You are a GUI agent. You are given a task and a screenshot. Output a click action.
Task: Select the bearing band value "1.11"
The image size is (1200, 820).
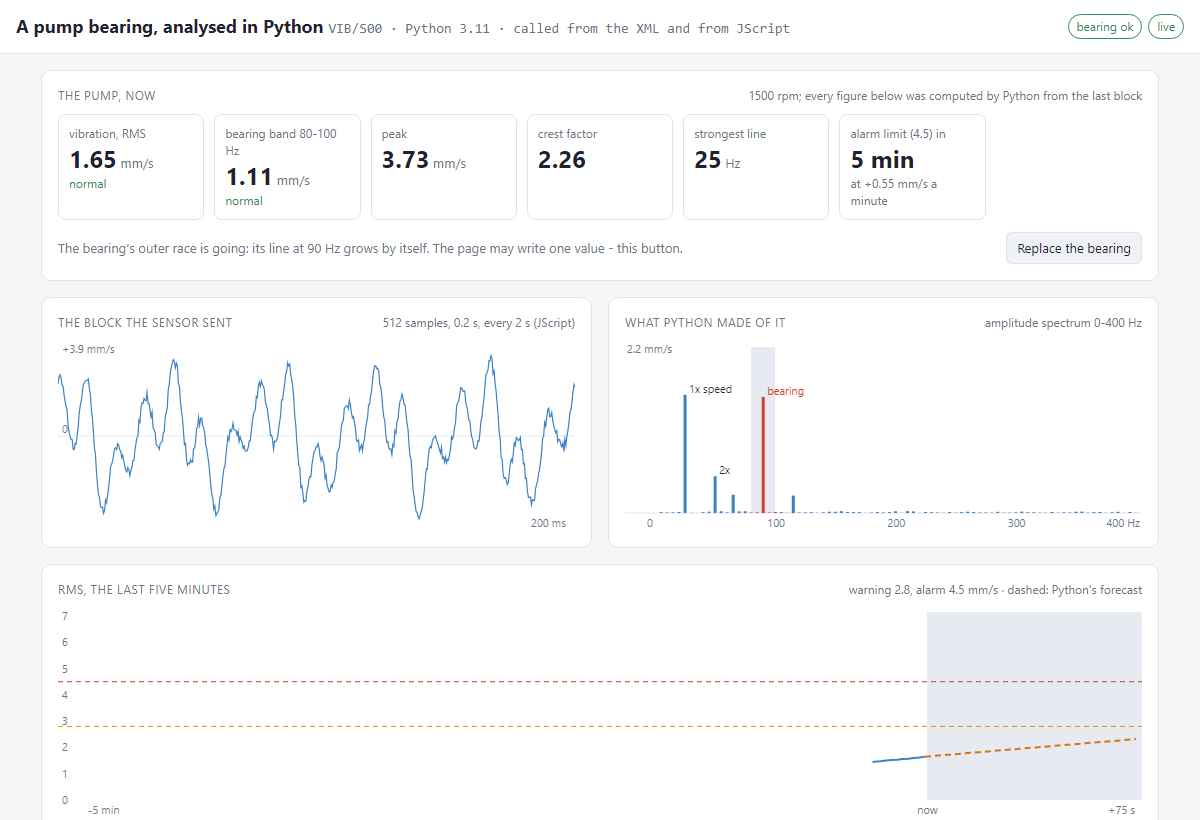[x=249, y=177]
